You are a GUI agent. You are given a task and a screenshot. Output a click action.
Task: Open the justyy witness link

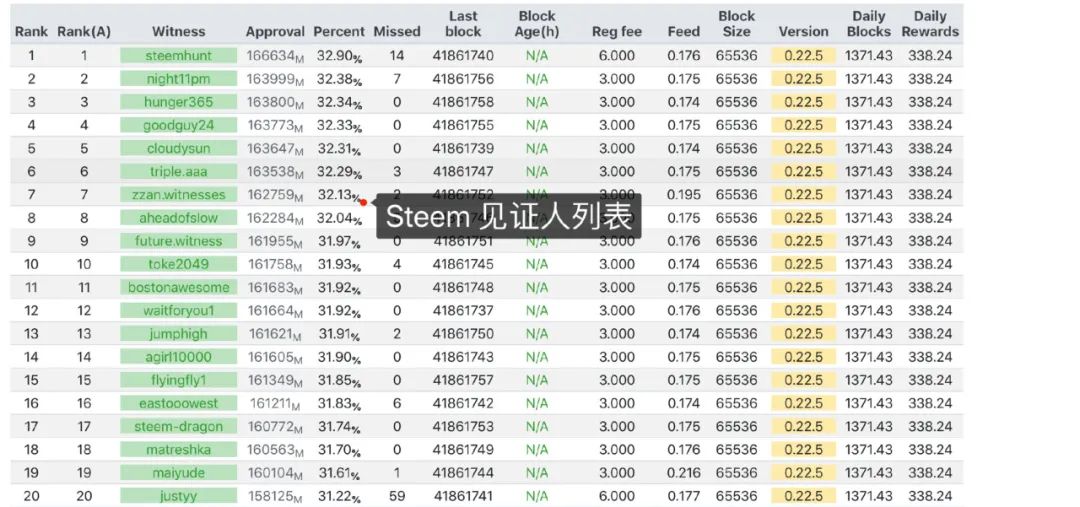[x=178, y=496]
